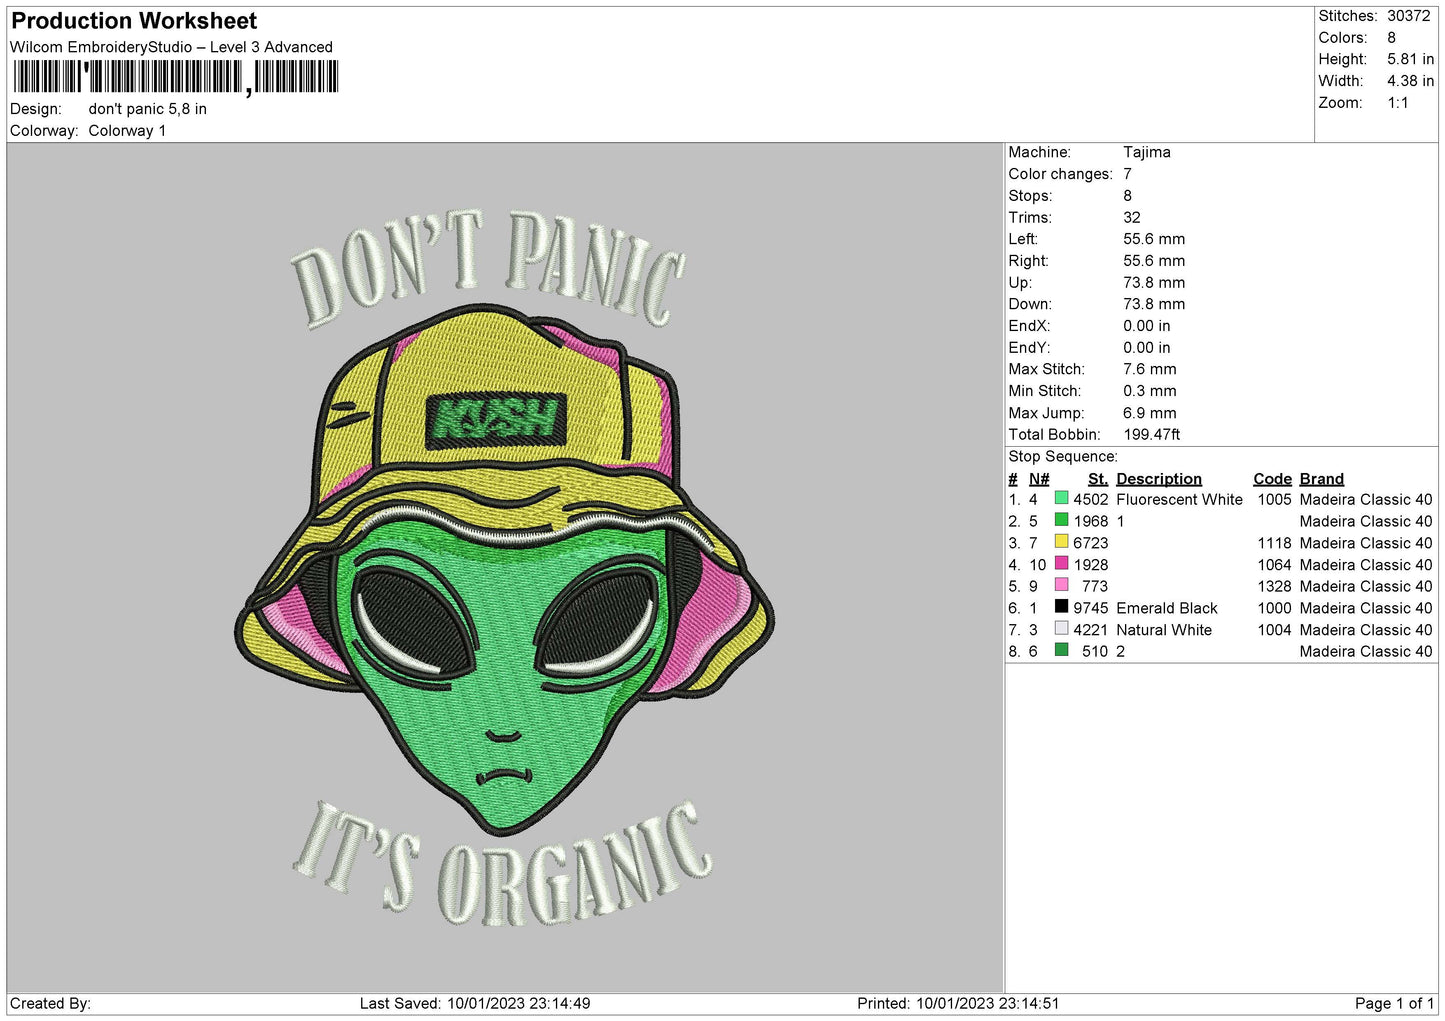Click the Trims value 32

point(1131,217)
